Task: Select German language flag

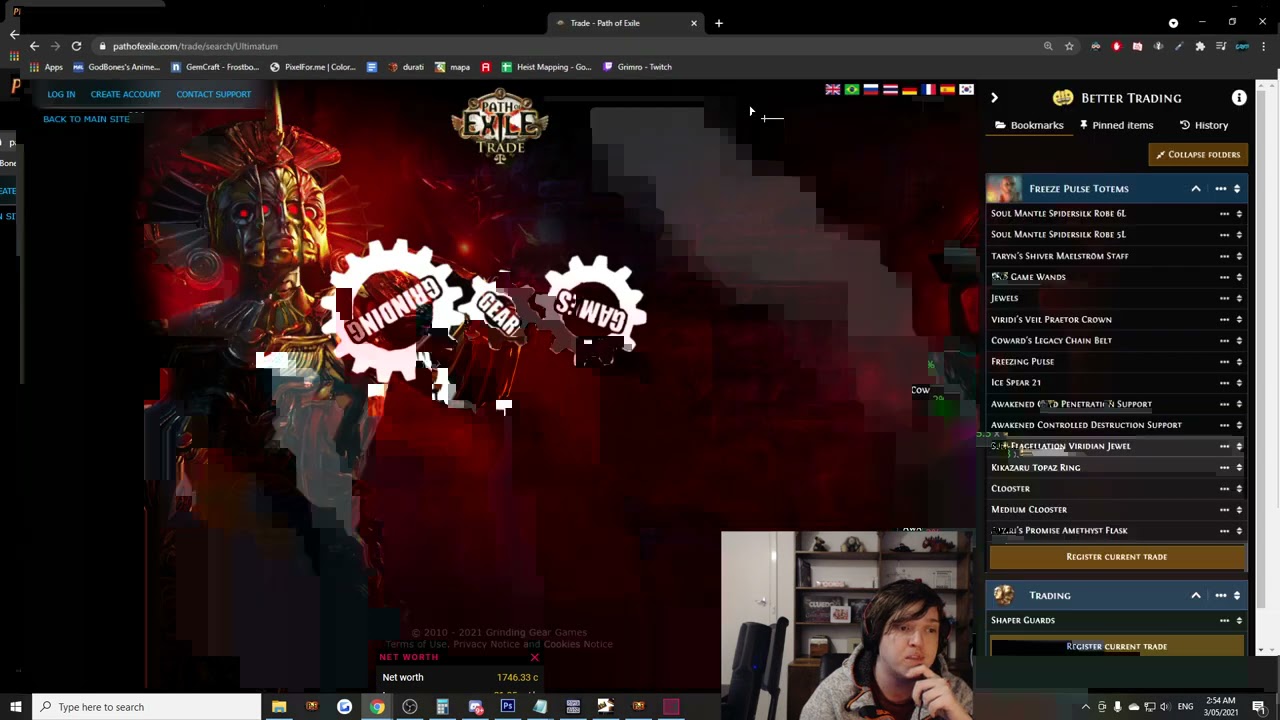Action: click(909, 90)
